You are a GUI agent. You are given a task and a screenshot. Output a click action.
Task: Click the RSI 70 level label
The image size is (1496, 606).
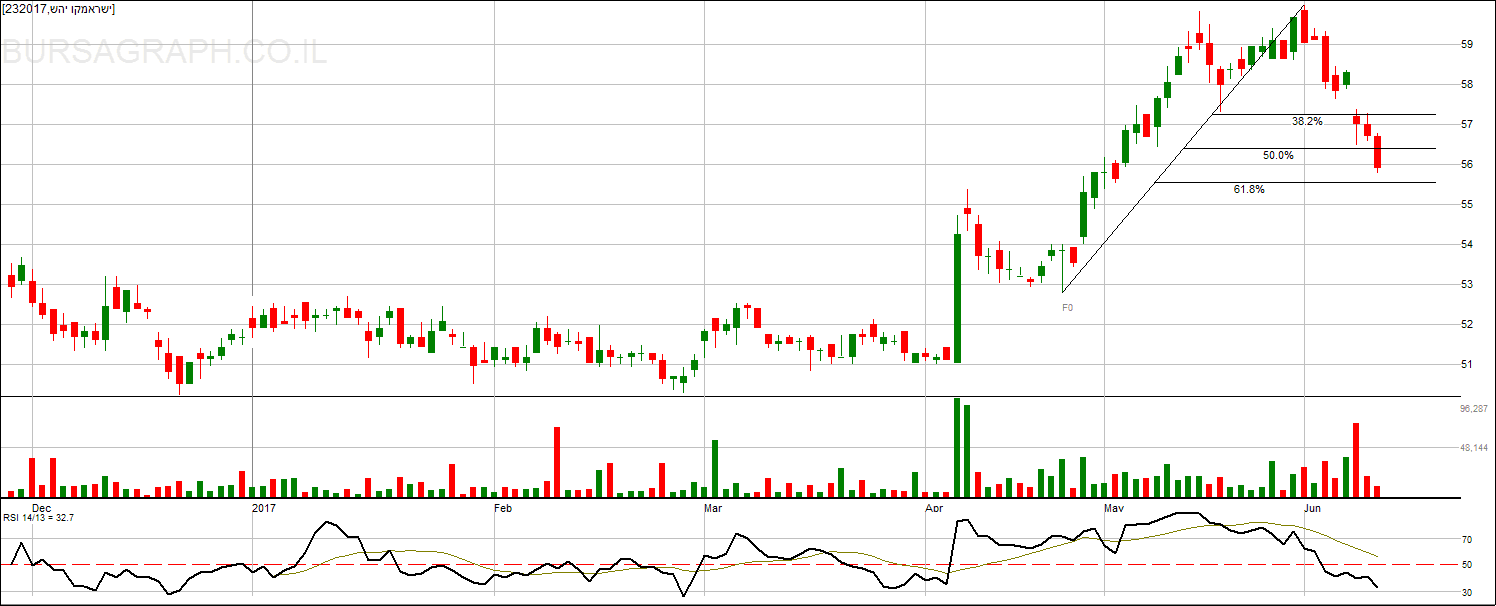tap(1466, 540)
